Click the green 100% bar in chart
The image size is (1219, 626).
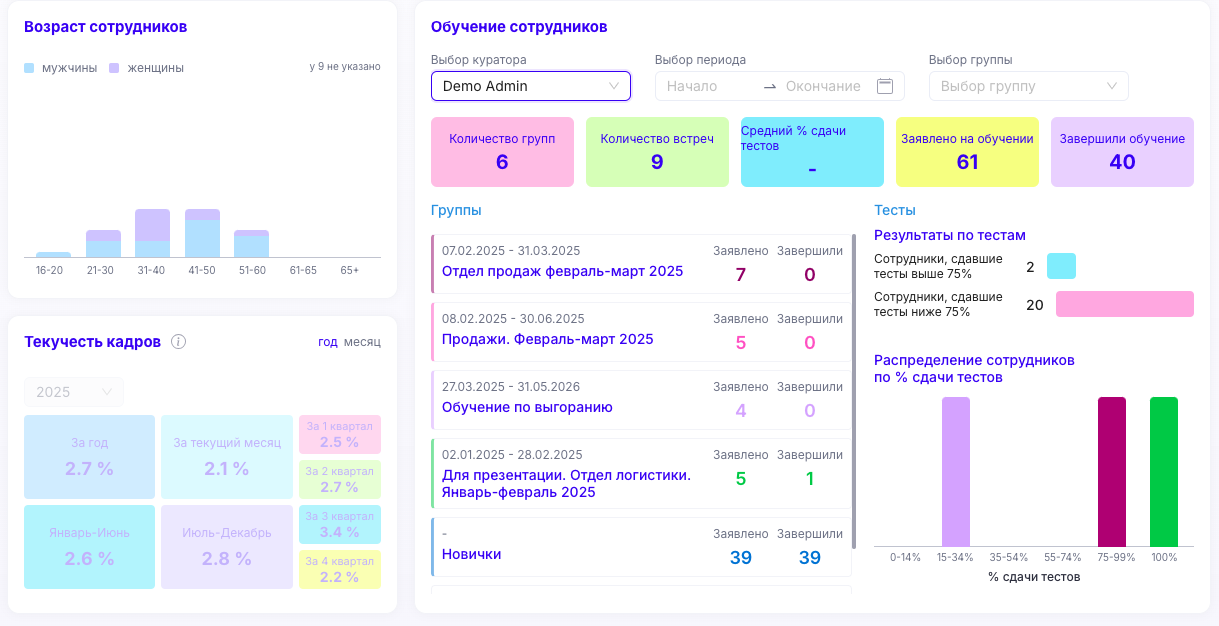click(1163, 471)
